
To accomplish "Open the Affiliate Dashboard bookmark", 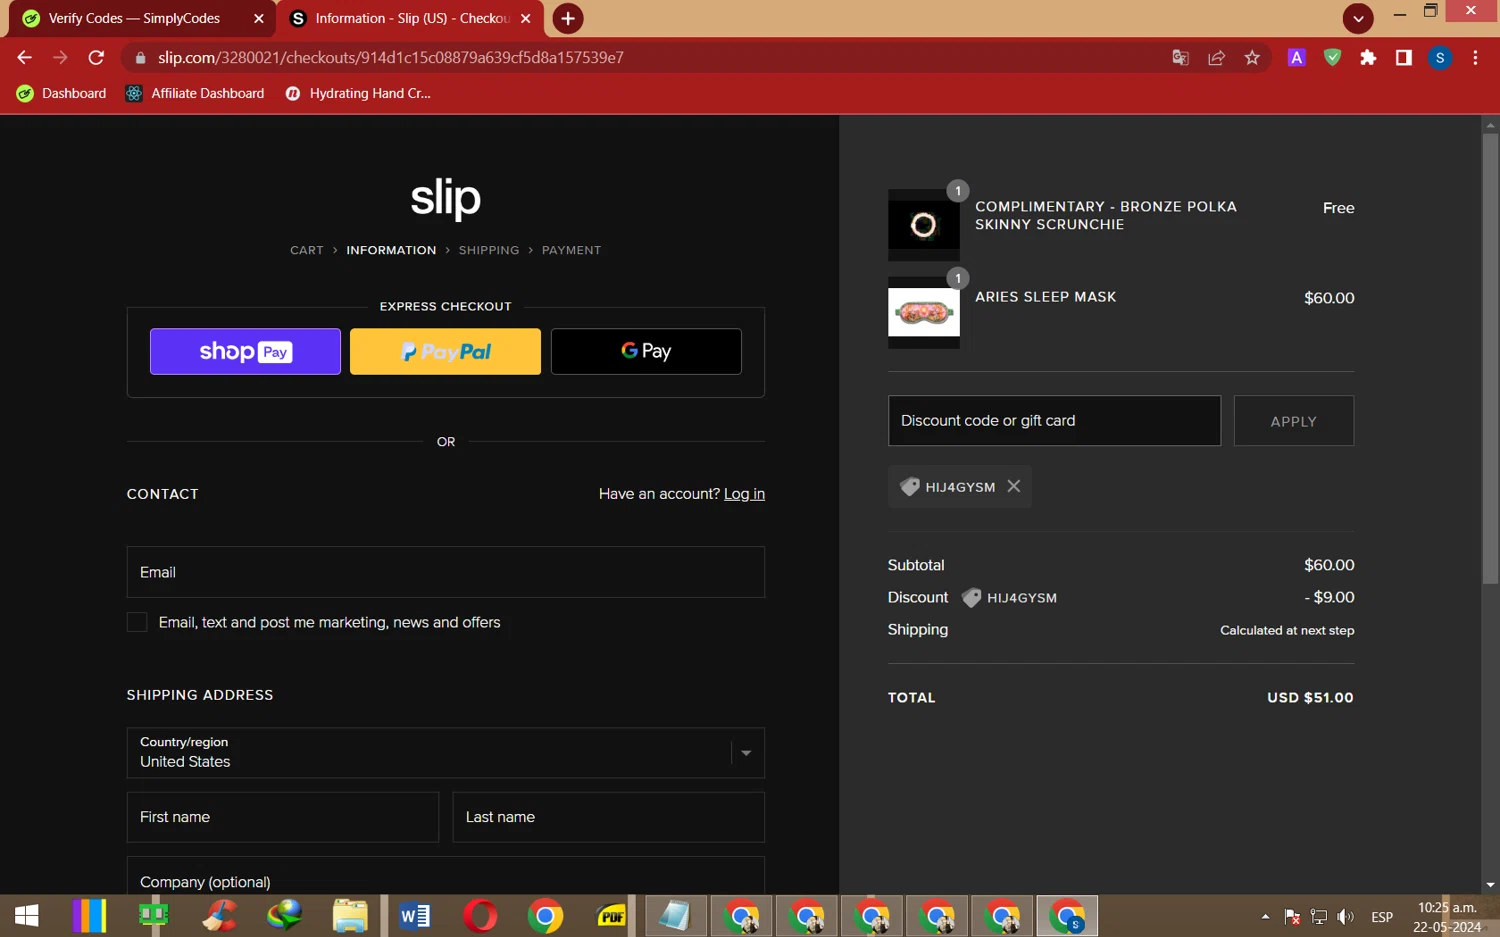I will point(195,93).
